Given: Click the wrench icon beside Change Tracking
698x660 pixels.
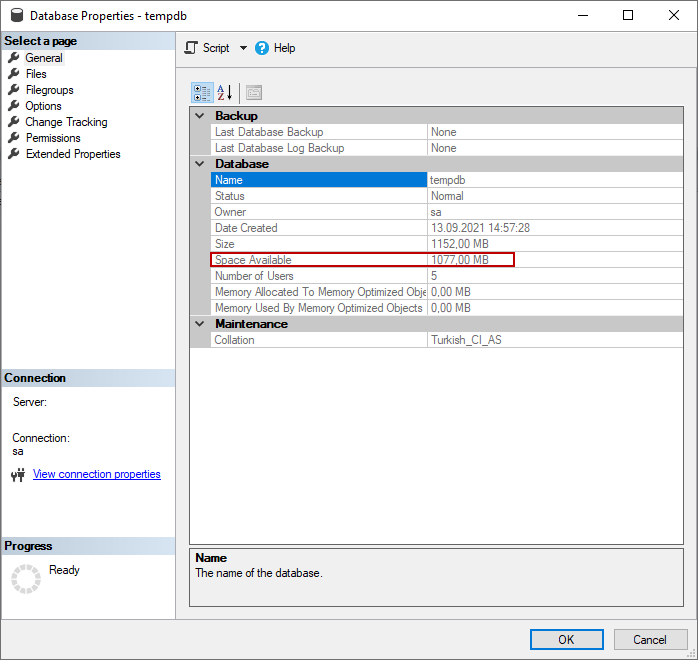Looking at the screenshot, I should tap(14, 122).
